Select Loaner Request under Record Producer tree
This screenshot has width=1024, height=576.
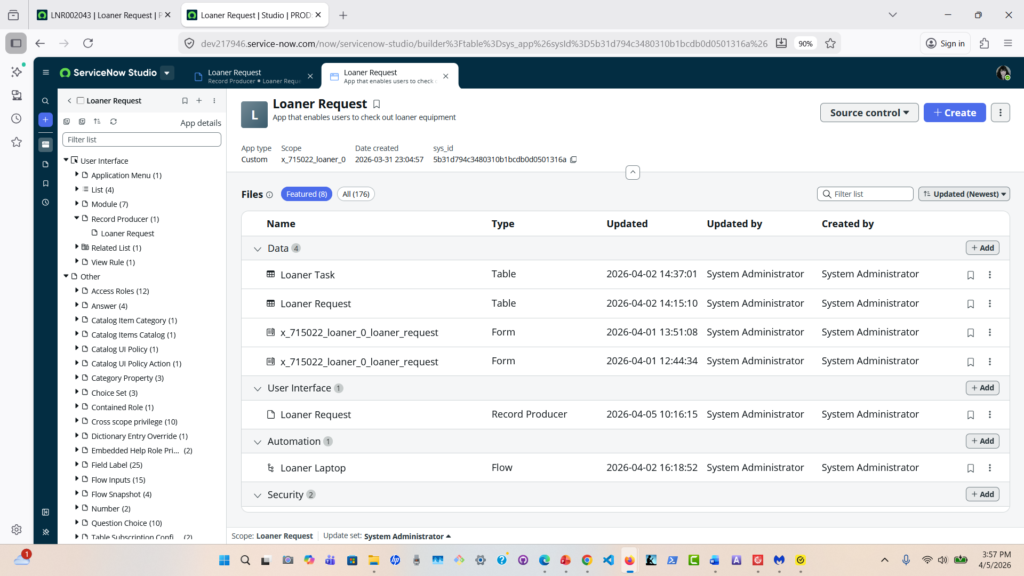pos(127,233)
